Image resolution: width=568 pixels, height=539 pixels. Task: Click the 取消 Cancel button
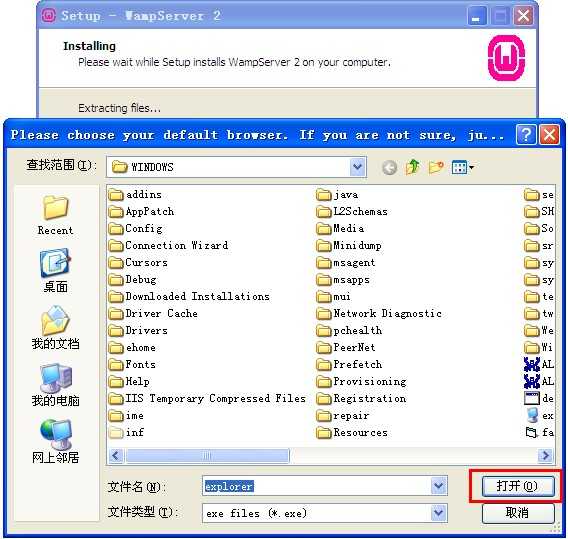518,513
